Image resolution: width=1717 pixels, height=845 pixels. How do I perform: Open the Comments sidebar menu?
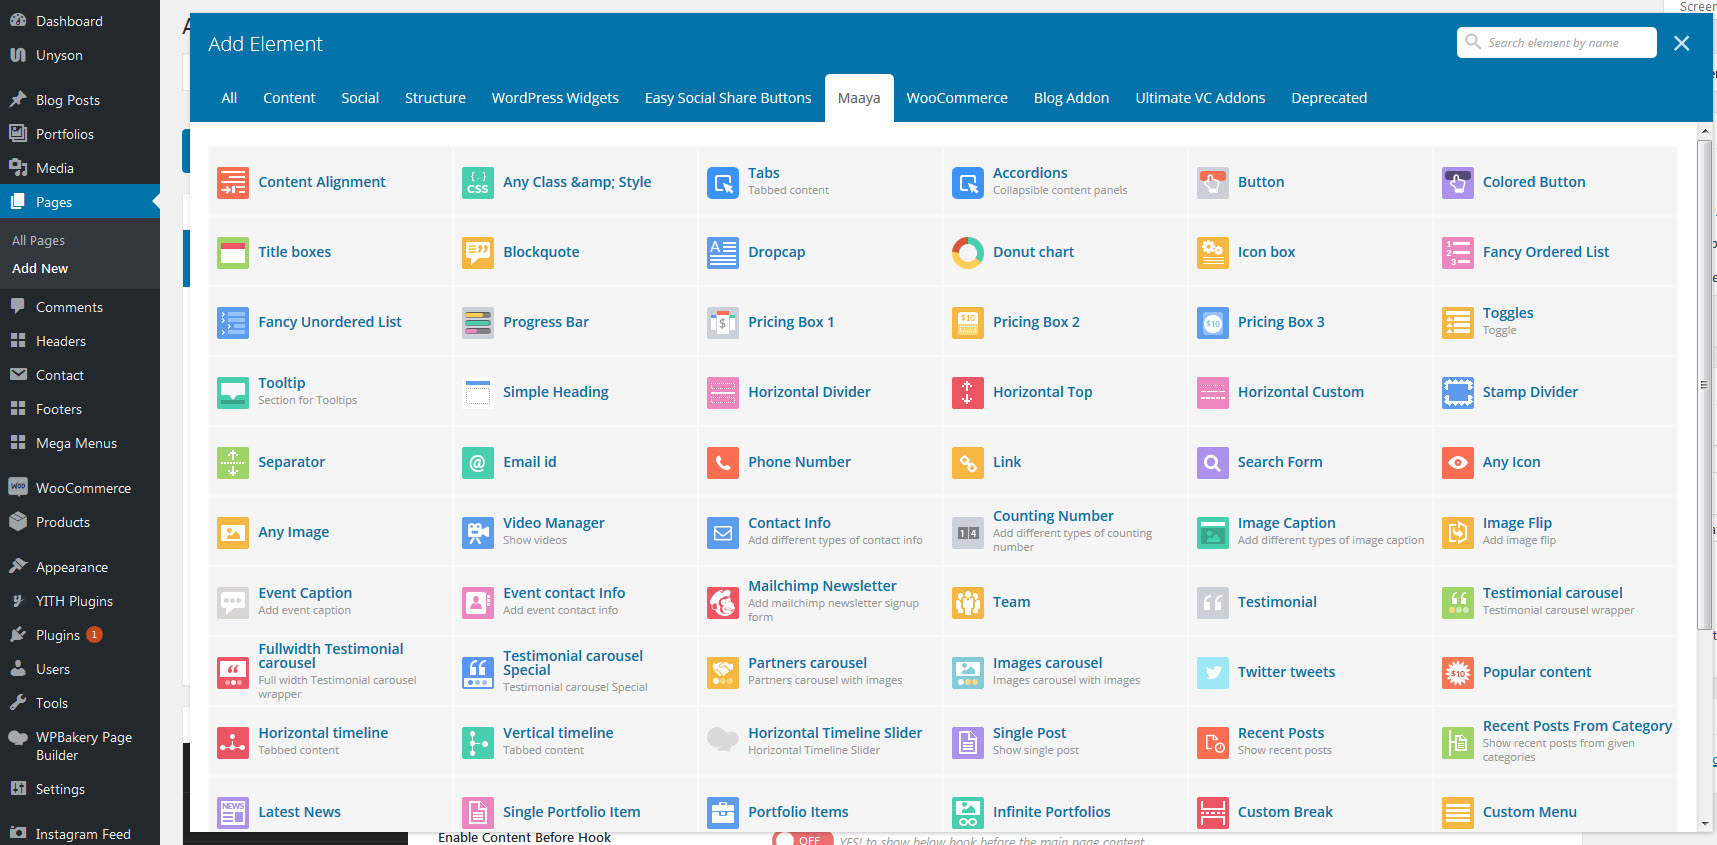(x=80, y=307)
